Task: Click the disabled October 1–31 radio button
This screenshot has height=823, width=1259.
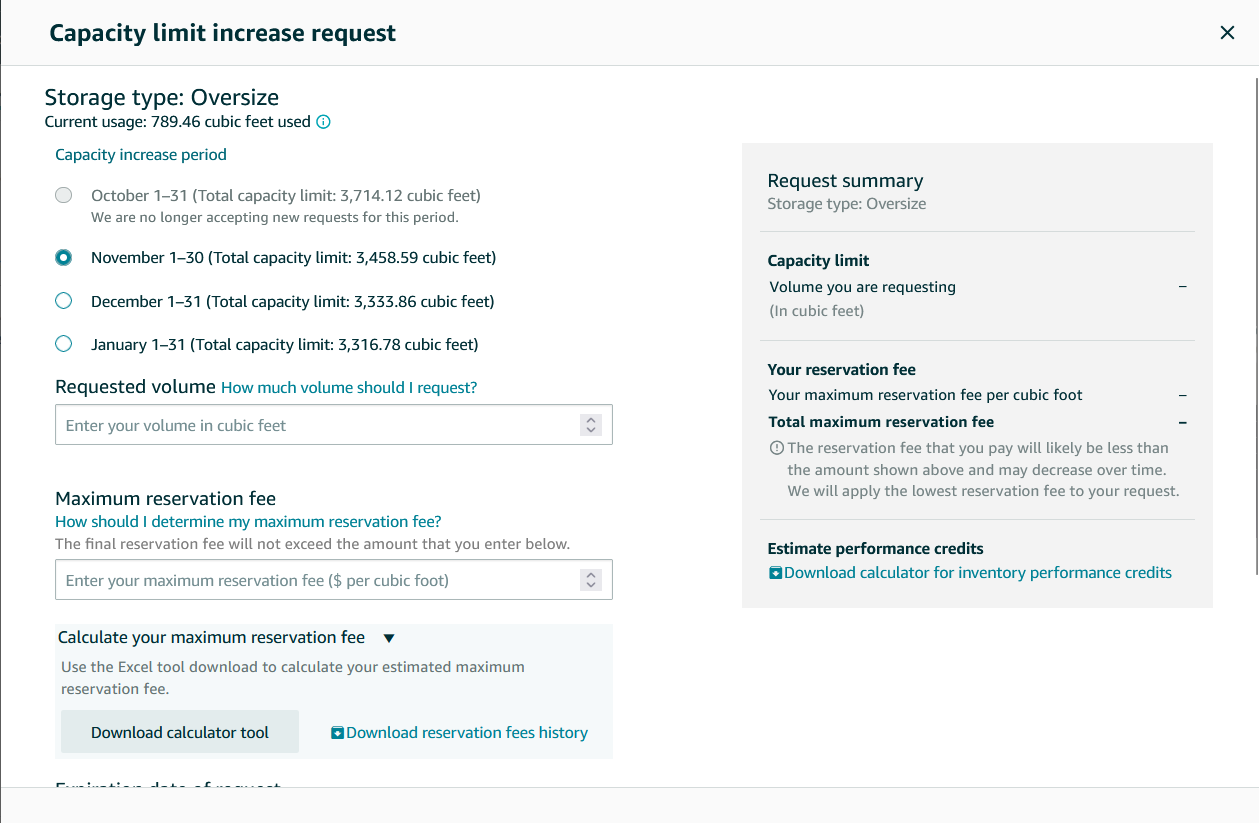Action: click(x=64, y=195)
